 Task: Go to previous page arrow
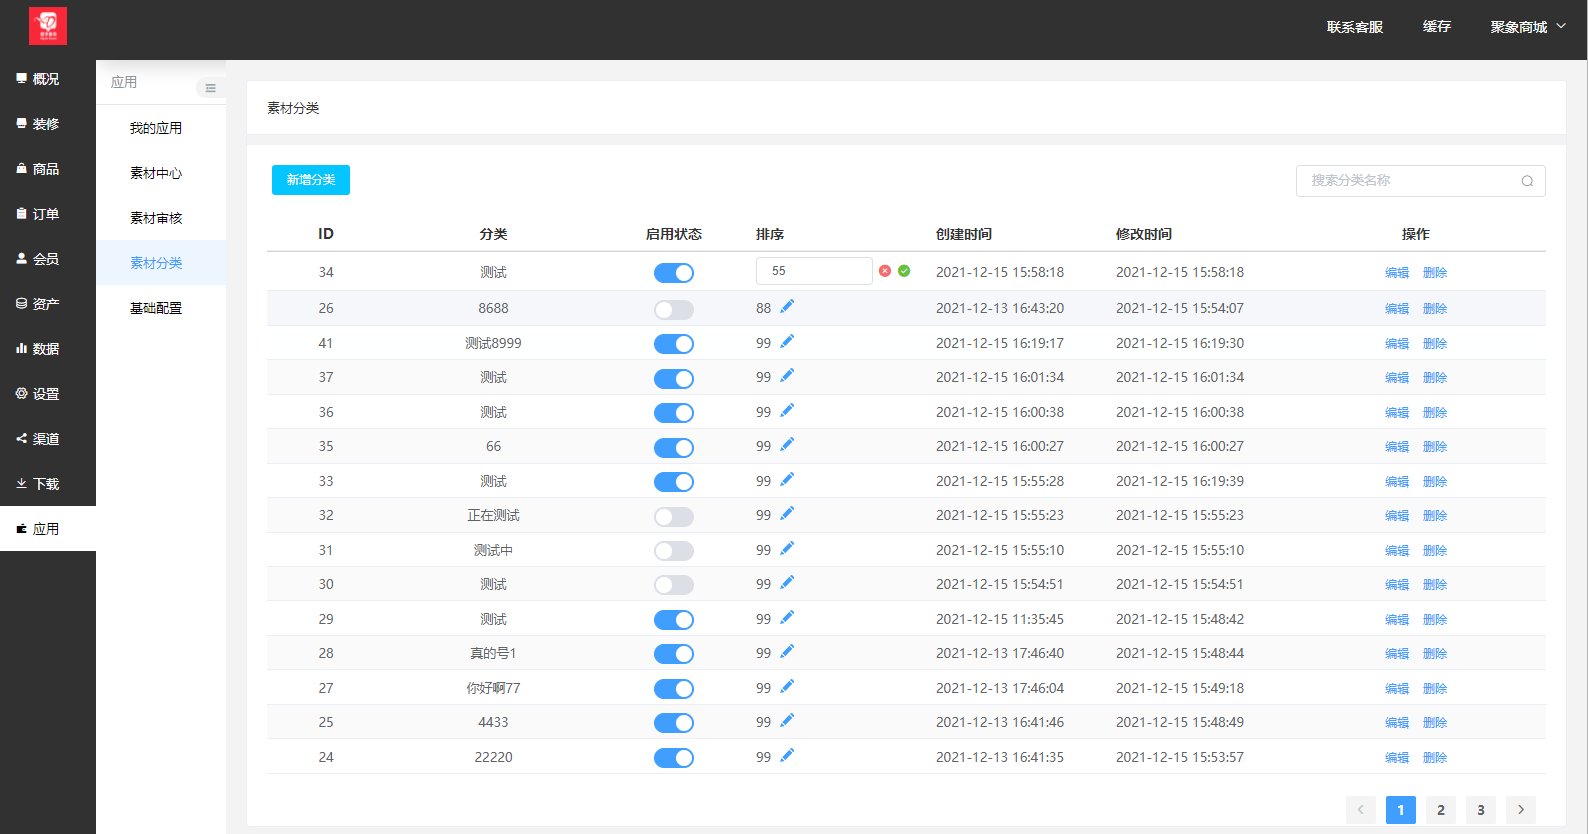tap(1361, 810)
